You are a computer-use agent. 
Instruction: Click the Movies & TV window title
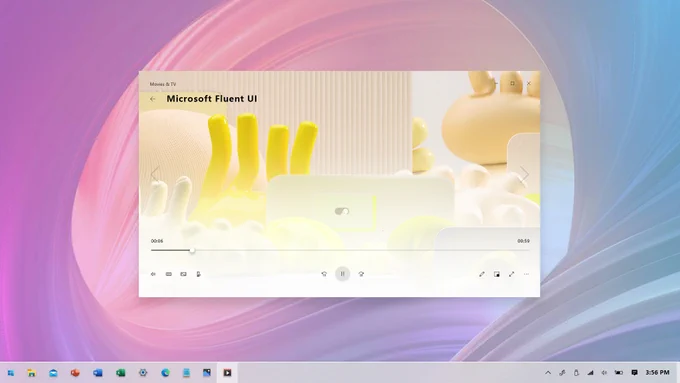[163, 84]
